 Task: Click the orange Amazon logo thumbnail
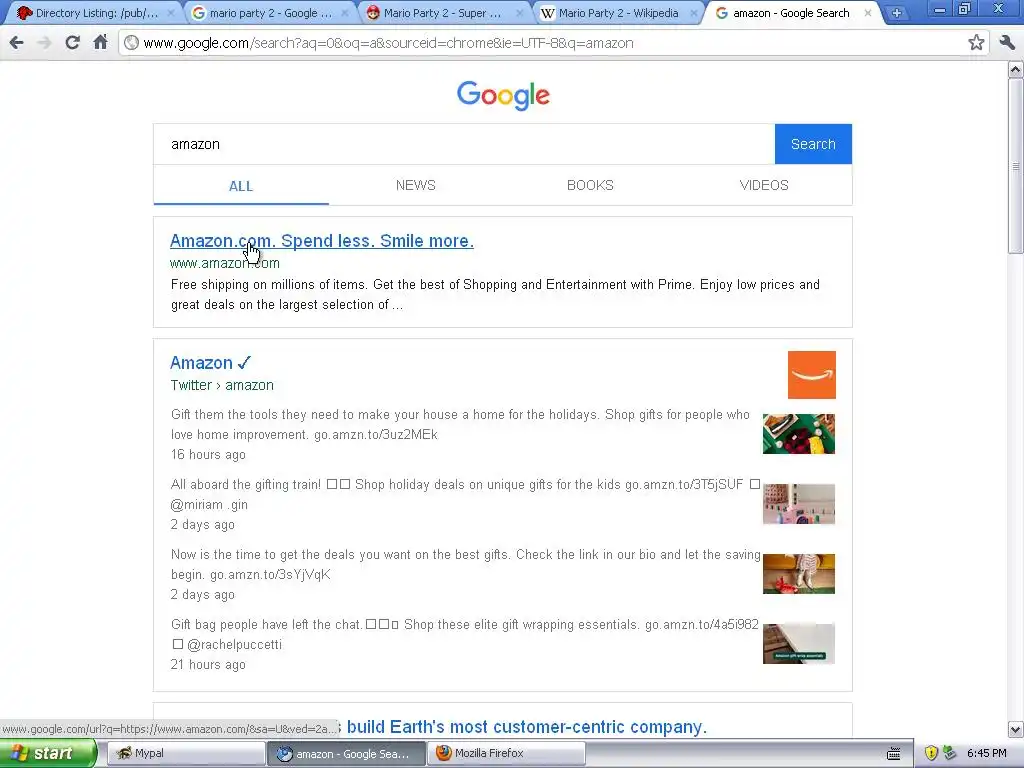click(812, 375)
